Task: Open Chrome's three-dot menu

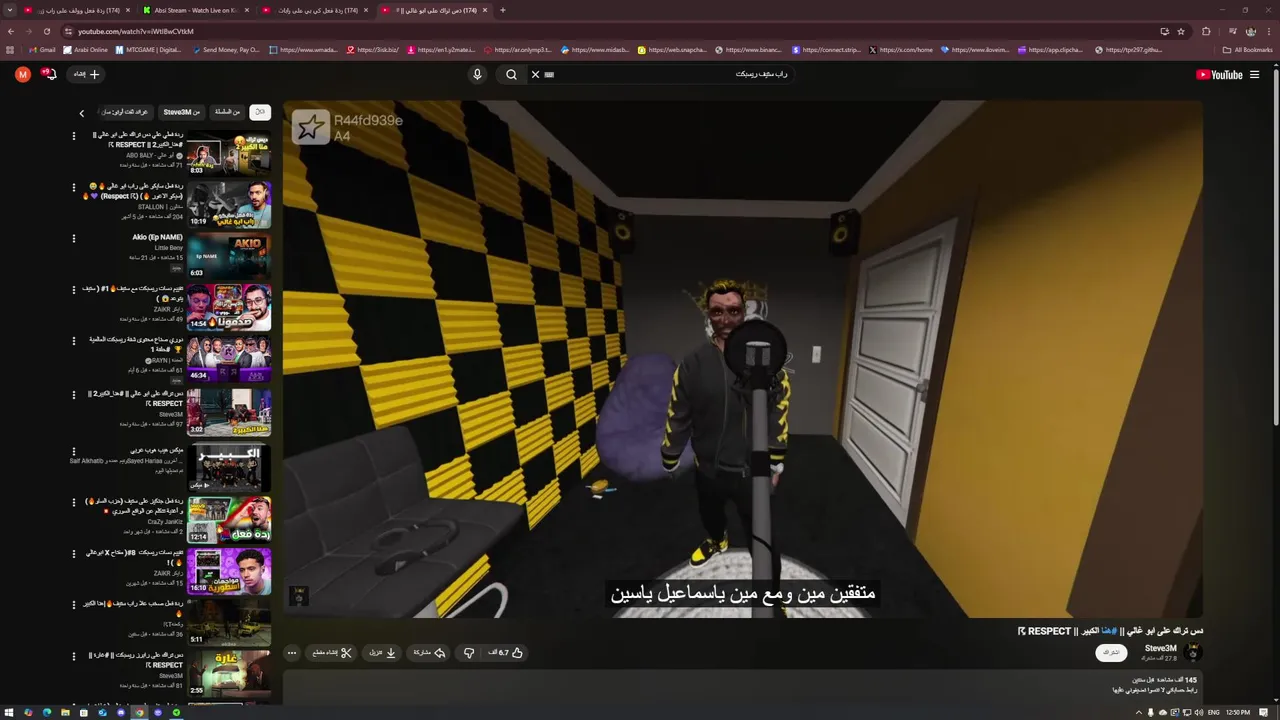Action: coord(1268,31)
